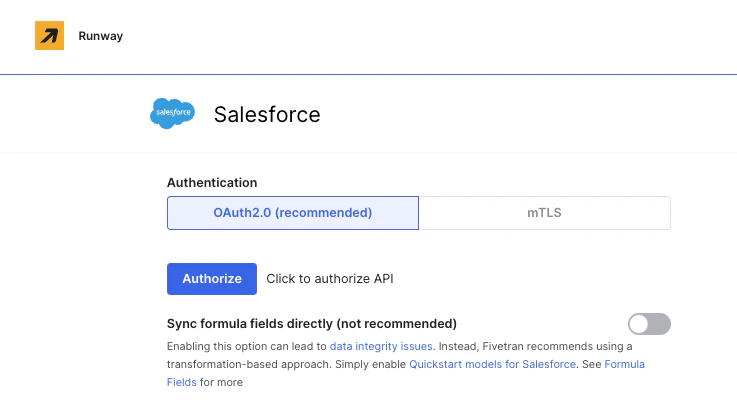Click the 'Click to authorize API' text
737x408 pixels.
pyautogui.click(x=330, y=279)
